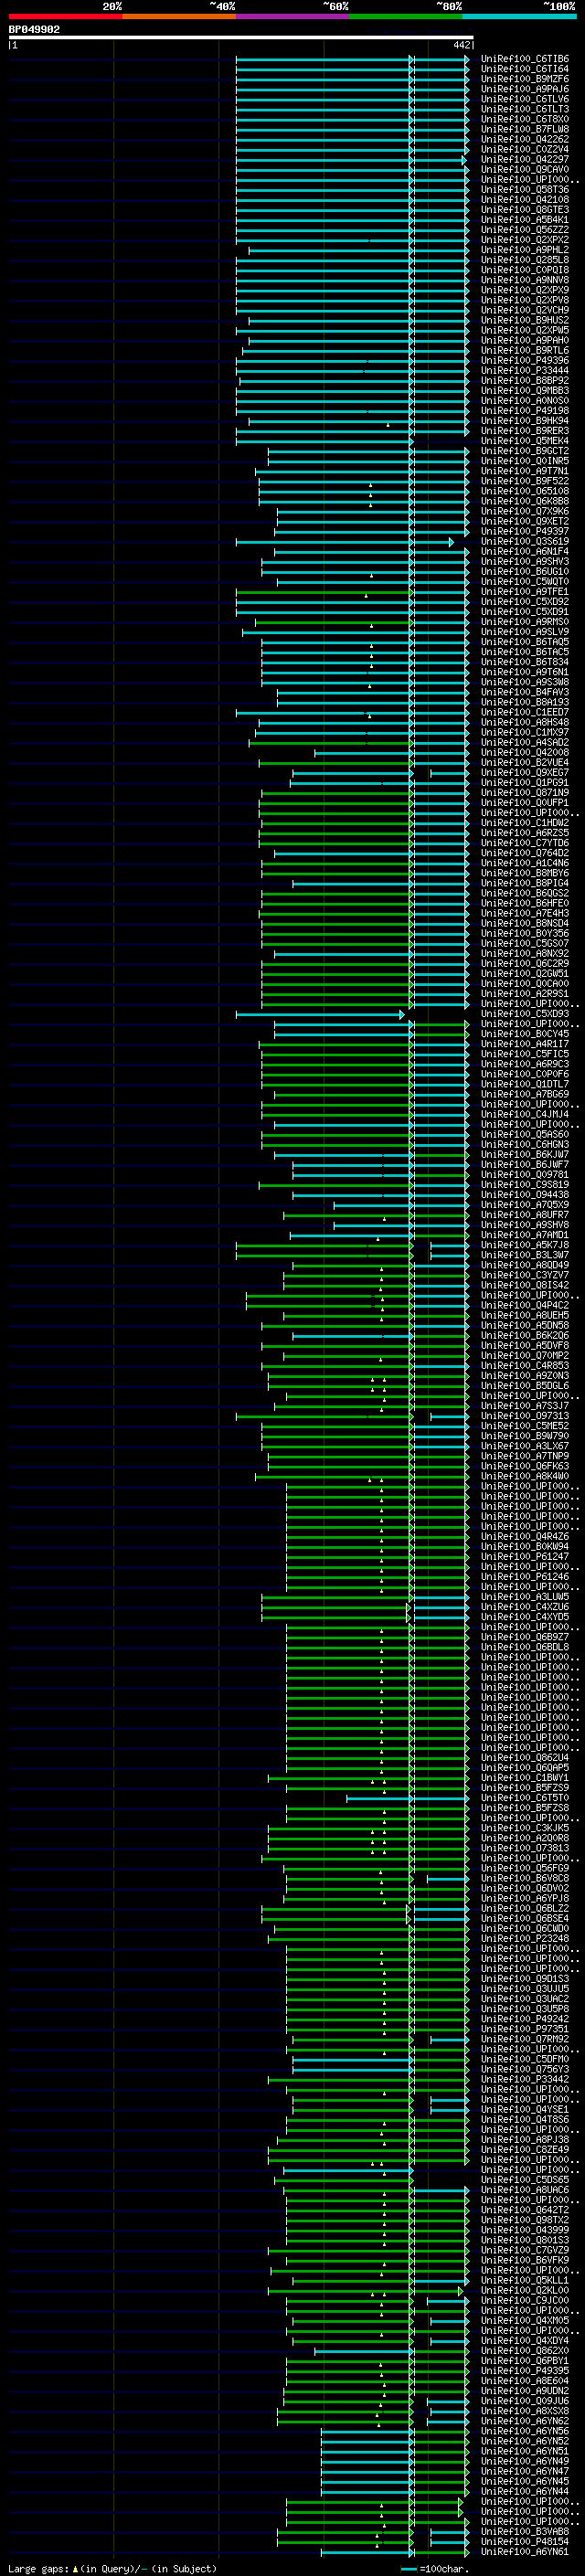Click the UniRef100_A9T7N1 label

tap(525, 471)
